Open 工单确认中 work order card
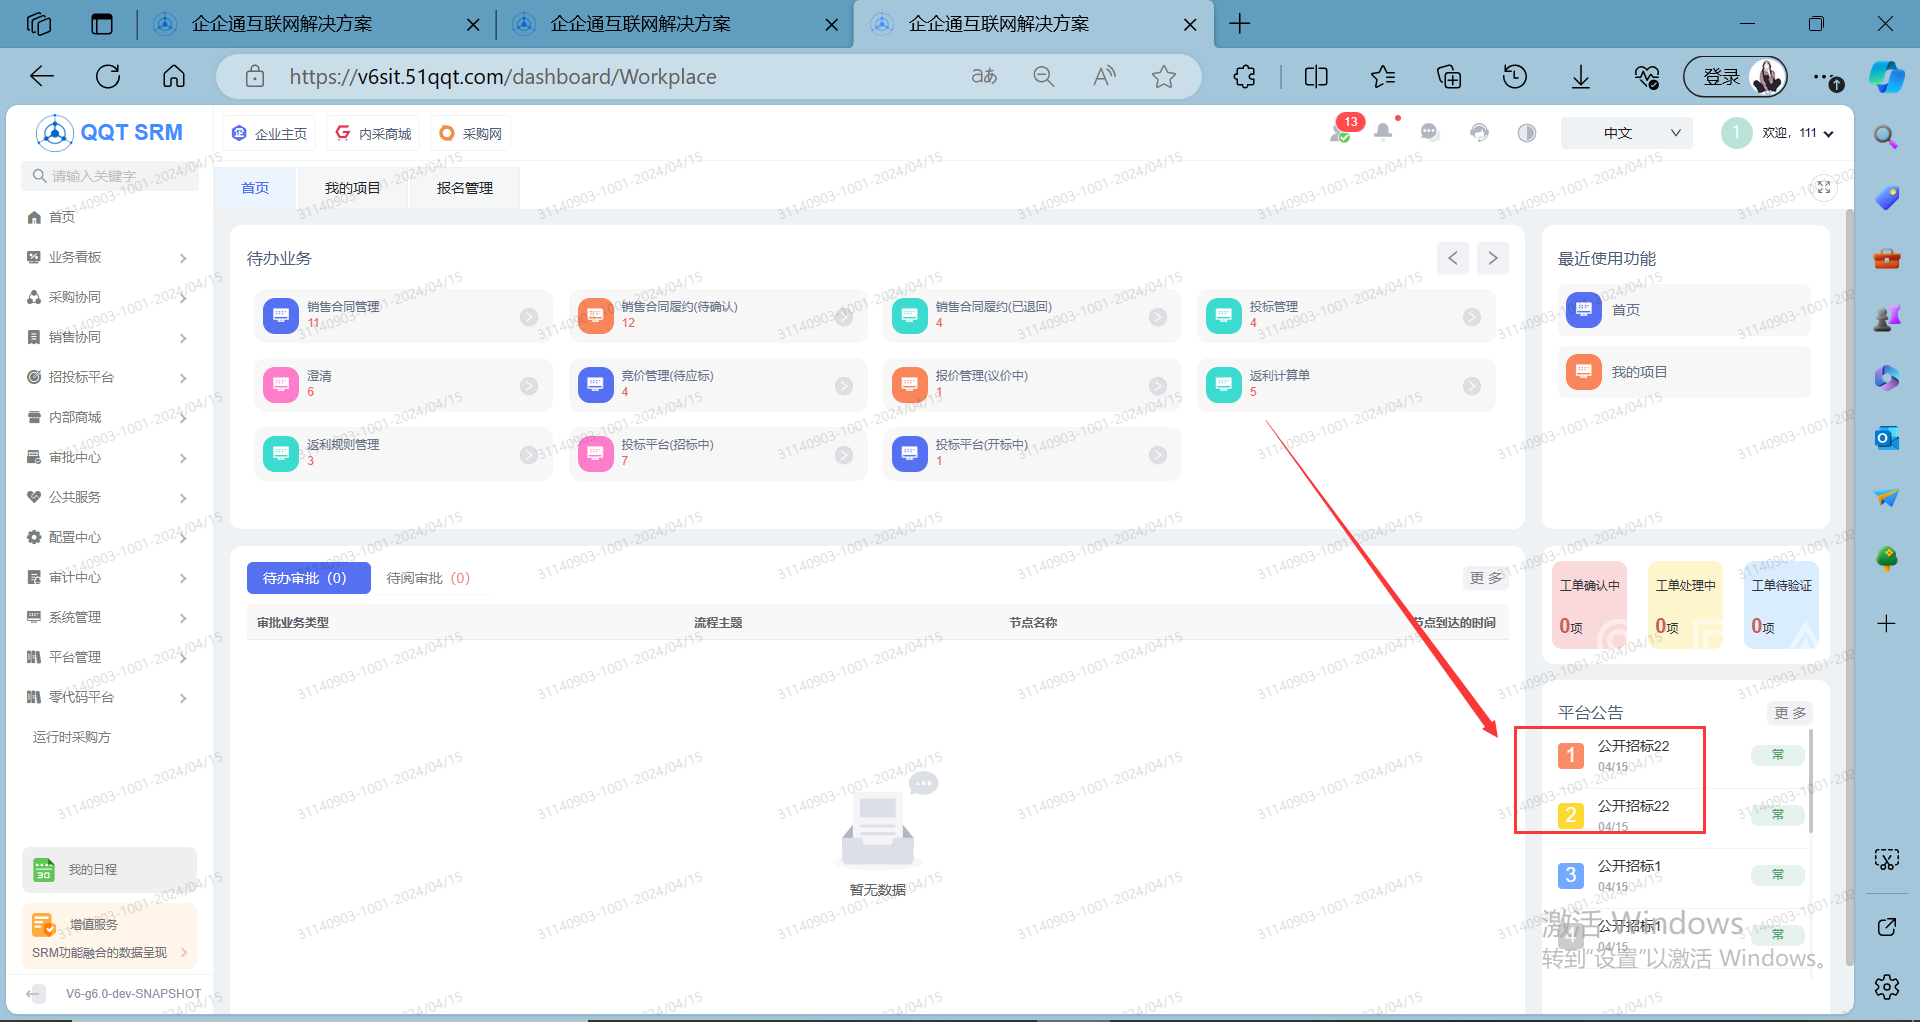The width and height of the screenshot is (1920, 1022). pyautogui.click(x=1589, y=606)
